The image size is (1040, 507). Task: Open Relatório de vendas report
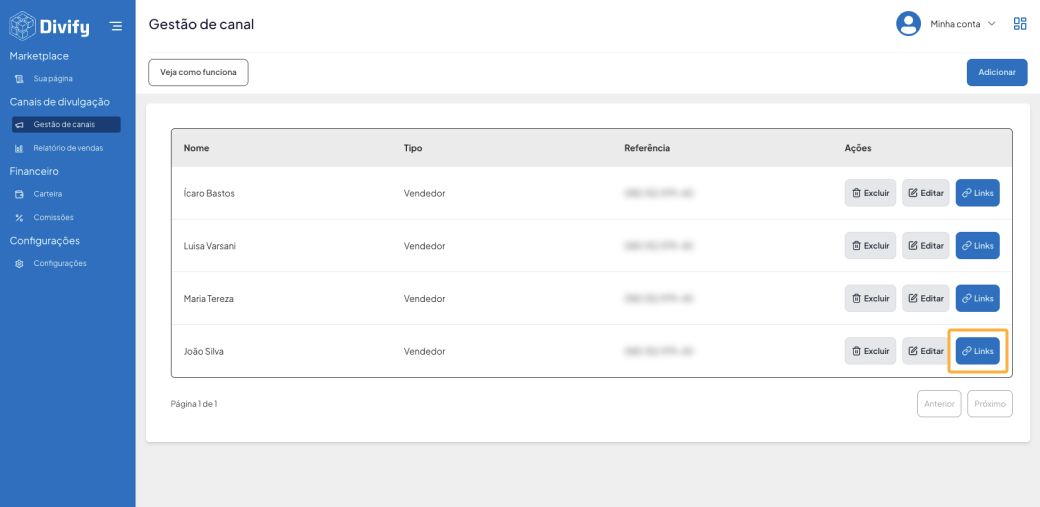tap(67, 148)
